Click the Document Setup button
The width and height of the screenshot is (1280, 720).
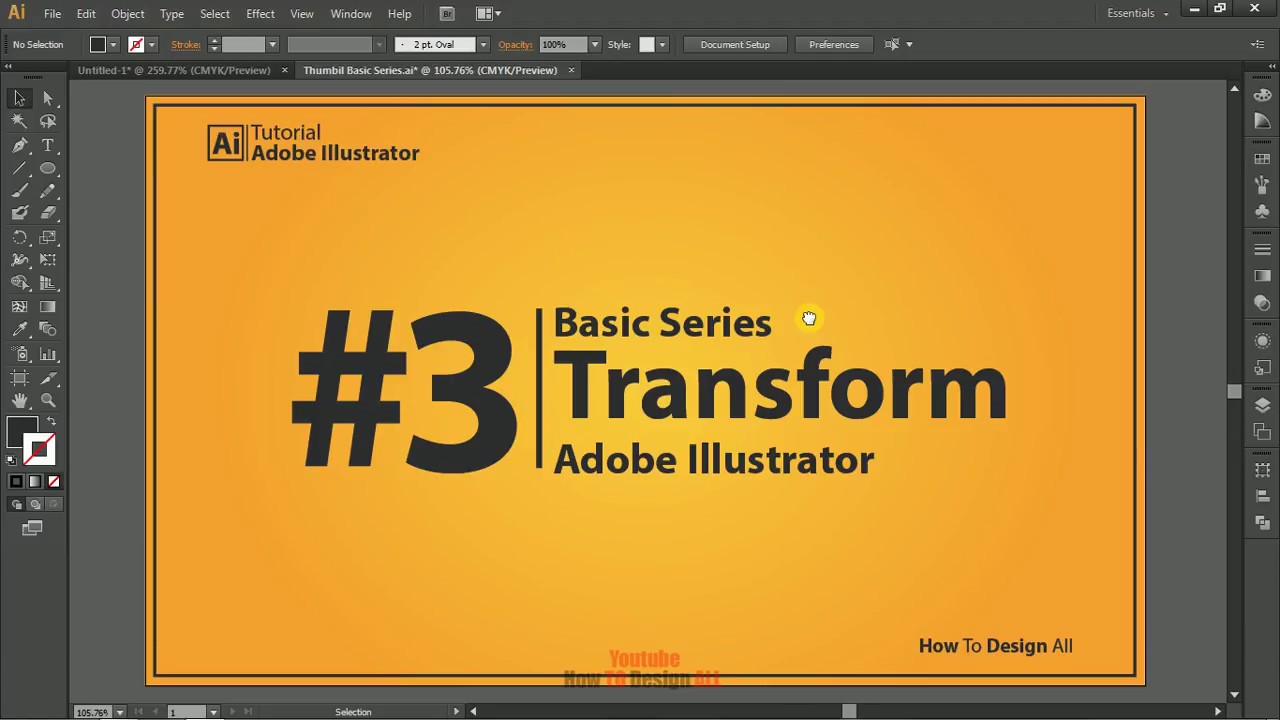click(x=735, y=44)
